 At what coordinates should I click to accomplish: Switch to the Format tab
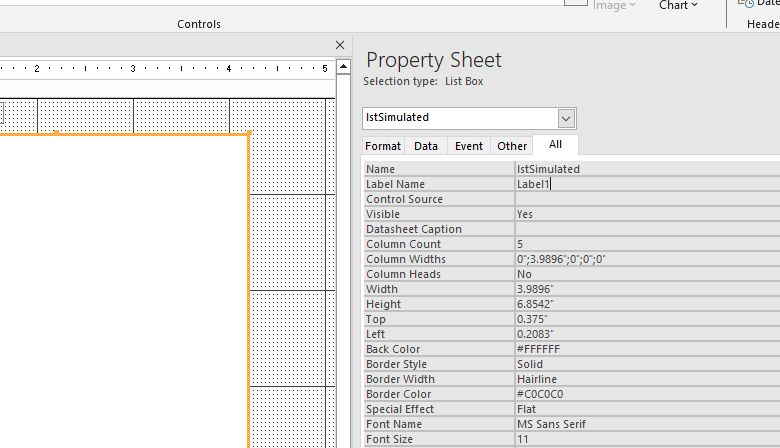(x=383, y=146)
